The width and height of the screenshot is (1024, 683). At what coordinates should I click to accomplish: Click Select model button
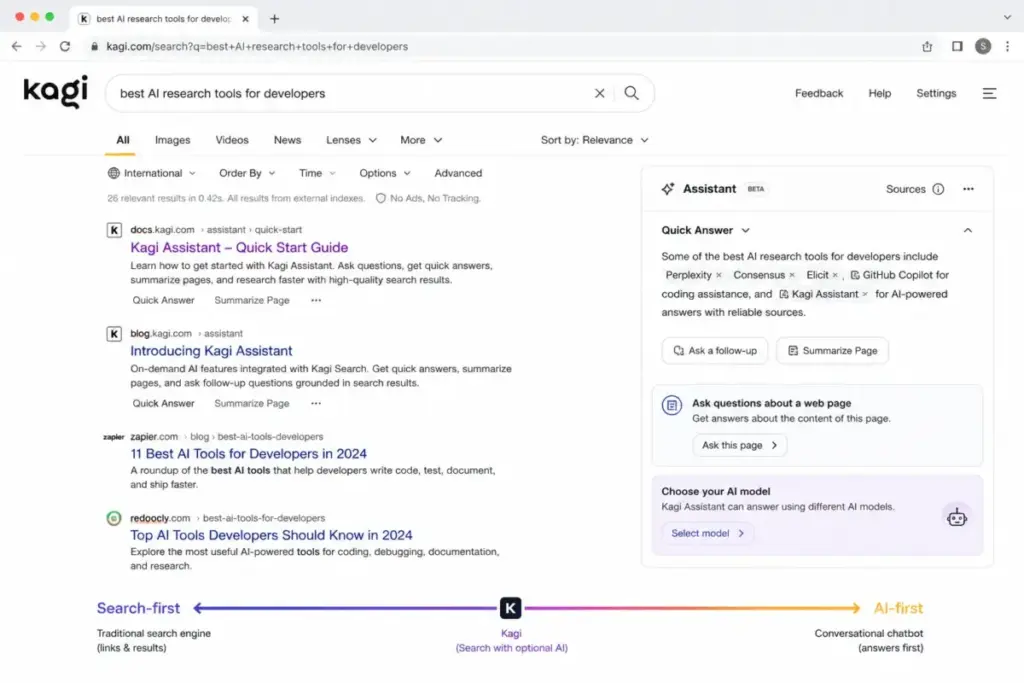click(707, 533)
